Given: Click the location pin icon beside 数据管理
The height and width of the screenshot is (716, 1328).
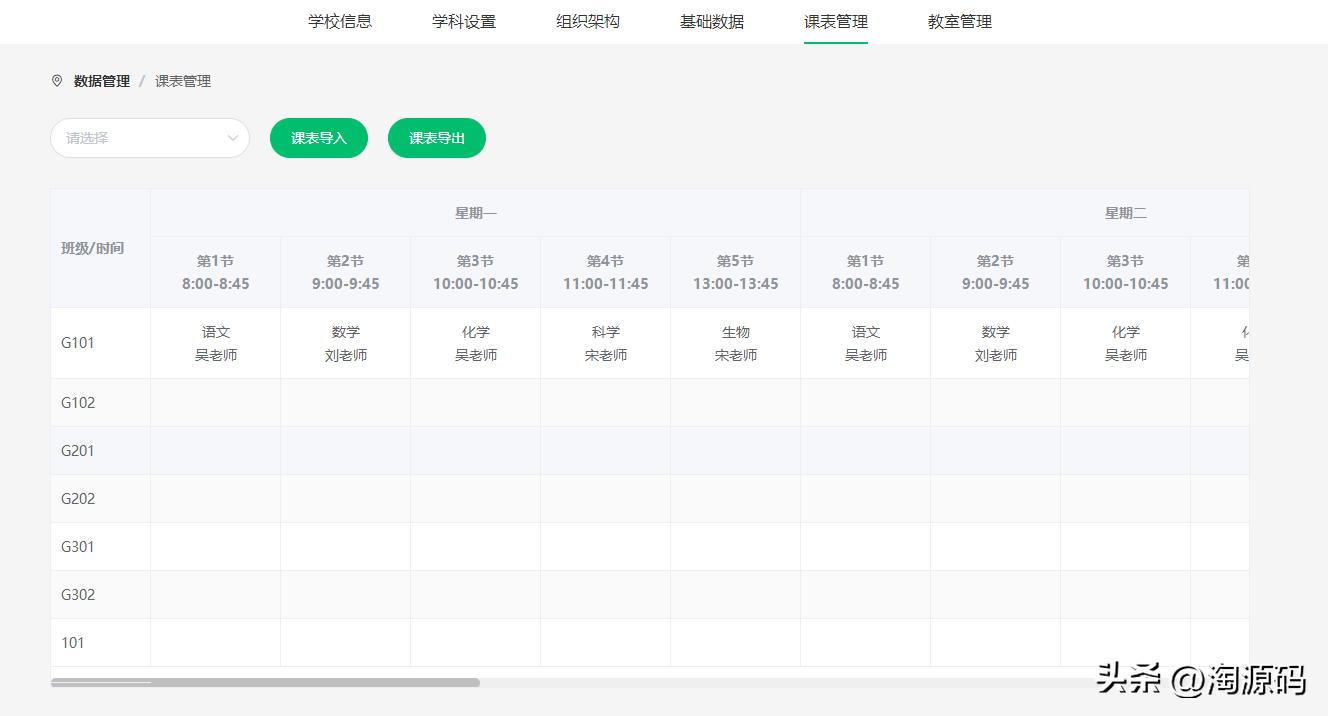Looking at the screenshot, I should 56,81.
